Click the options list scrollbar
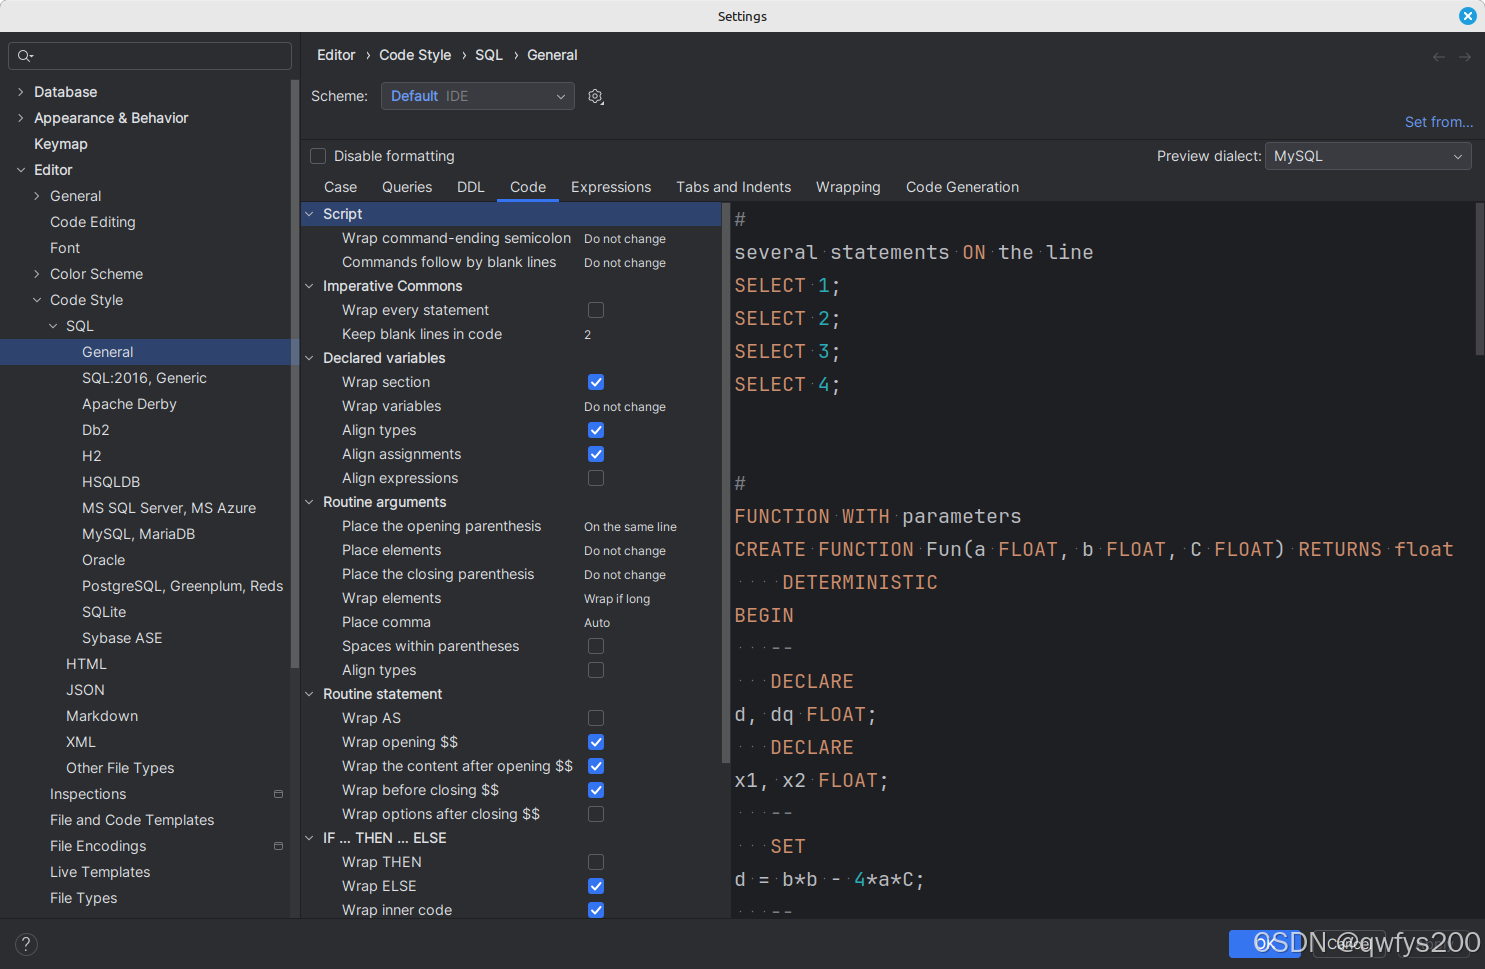Image resolution: width=1485 pixels, height=969 pixels. 725,484
